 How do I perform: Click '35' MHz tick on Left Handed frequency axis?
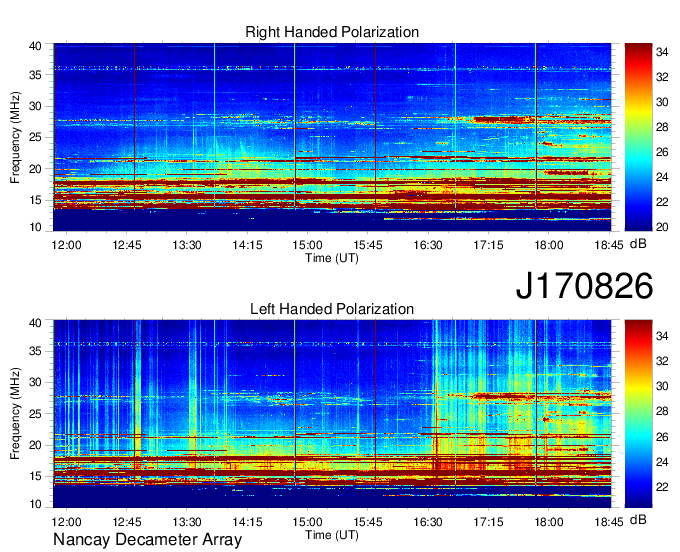point(36,351)
